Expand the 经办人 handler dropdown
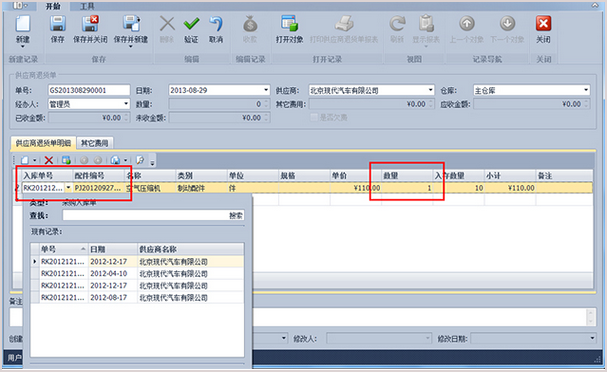This screenshot has width=607, height=372. click(126, 104)
